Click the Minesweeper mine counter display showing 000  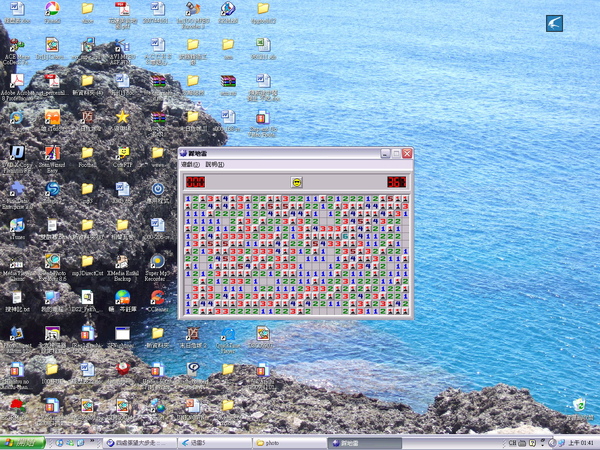196,182
